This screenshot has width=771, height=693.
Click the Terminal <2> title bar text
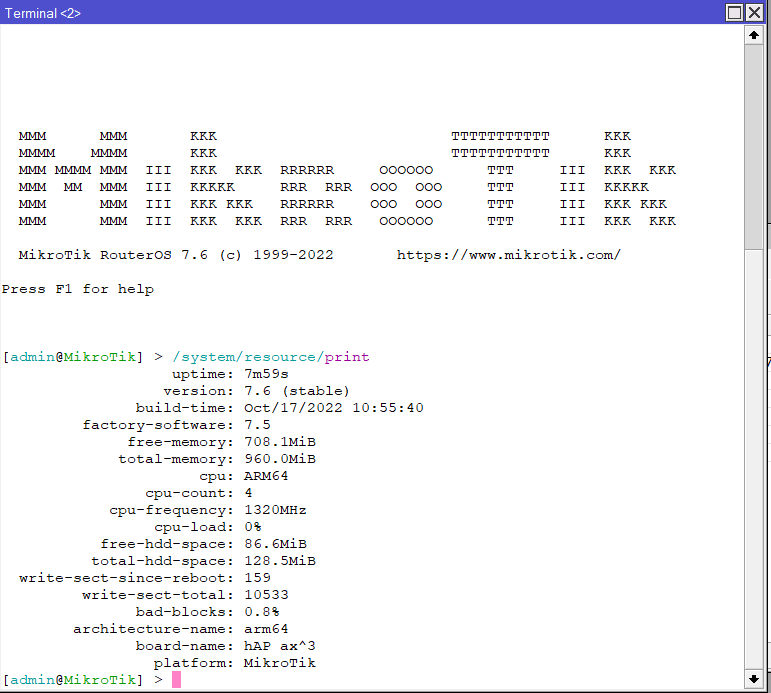point(43,13)
